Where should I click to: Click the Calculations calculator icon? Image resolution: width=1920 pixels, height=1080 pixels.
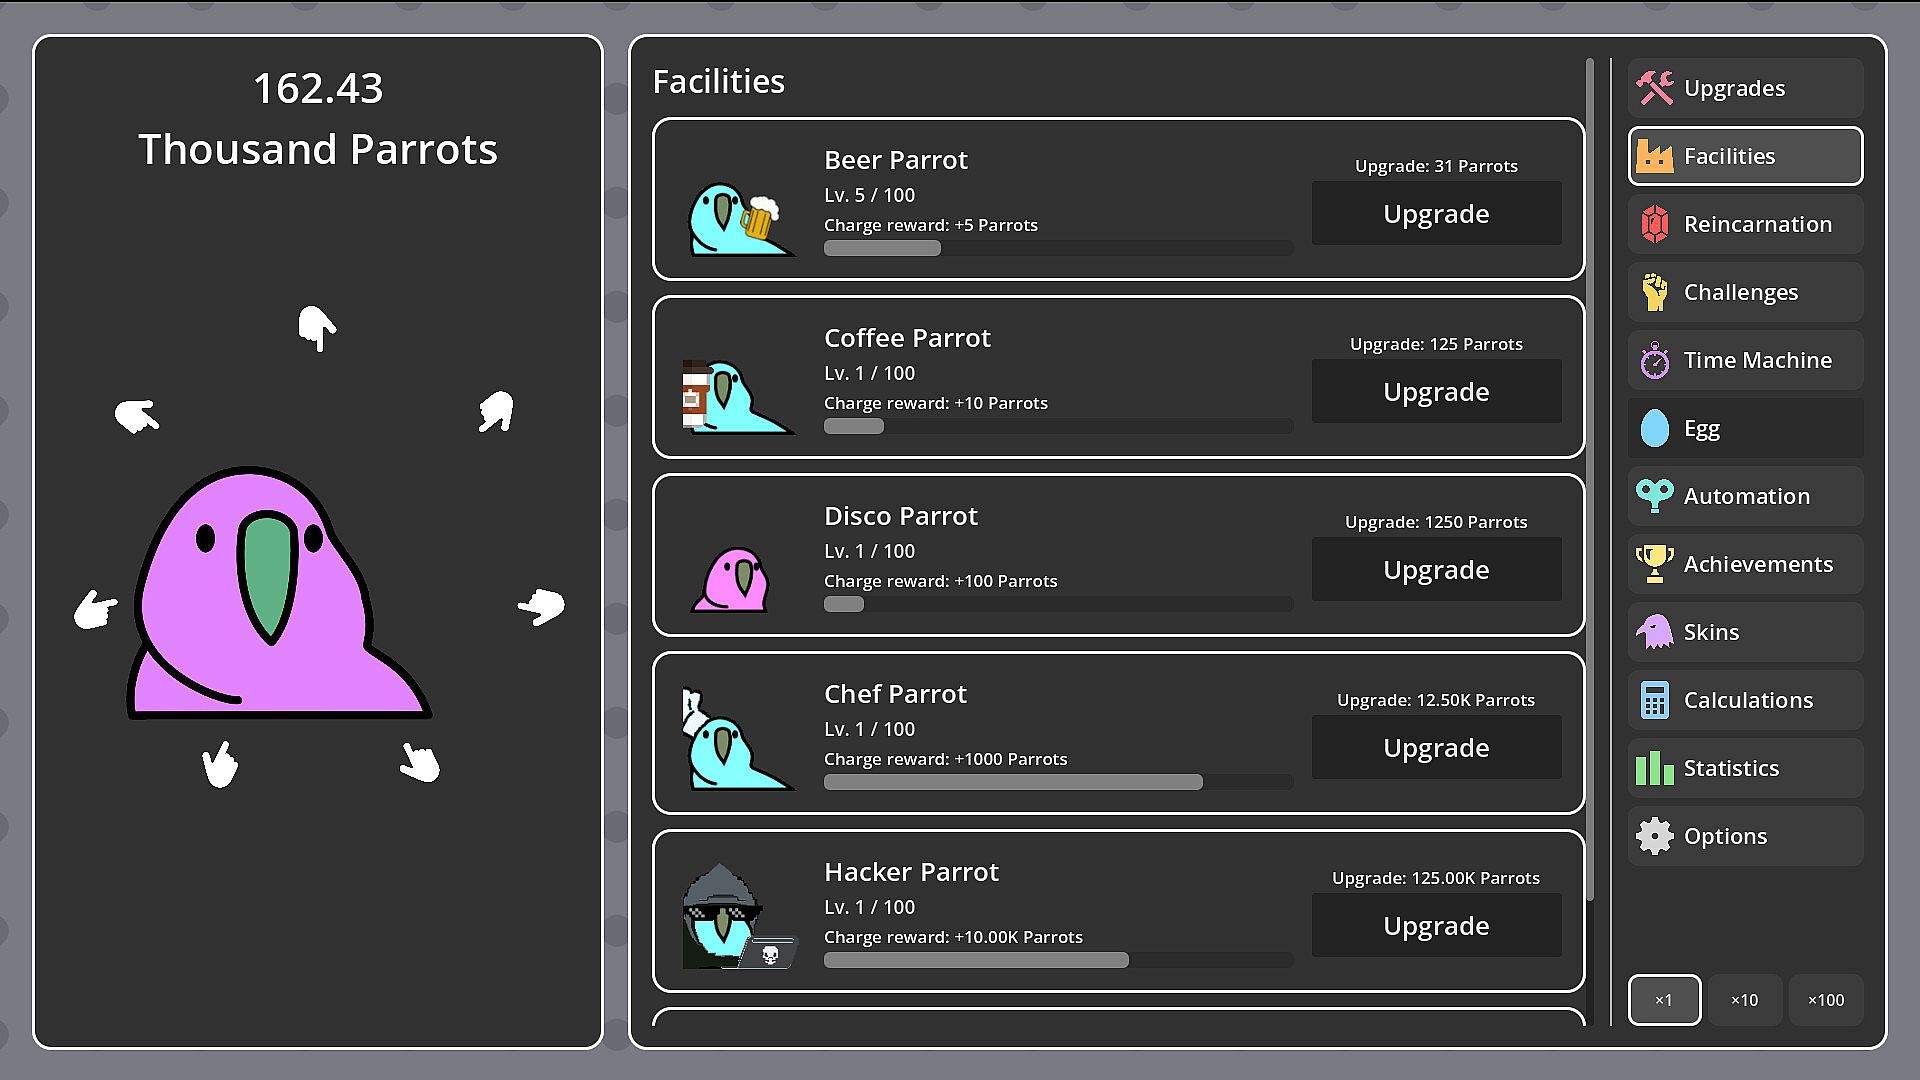[x=1655, y=700]
